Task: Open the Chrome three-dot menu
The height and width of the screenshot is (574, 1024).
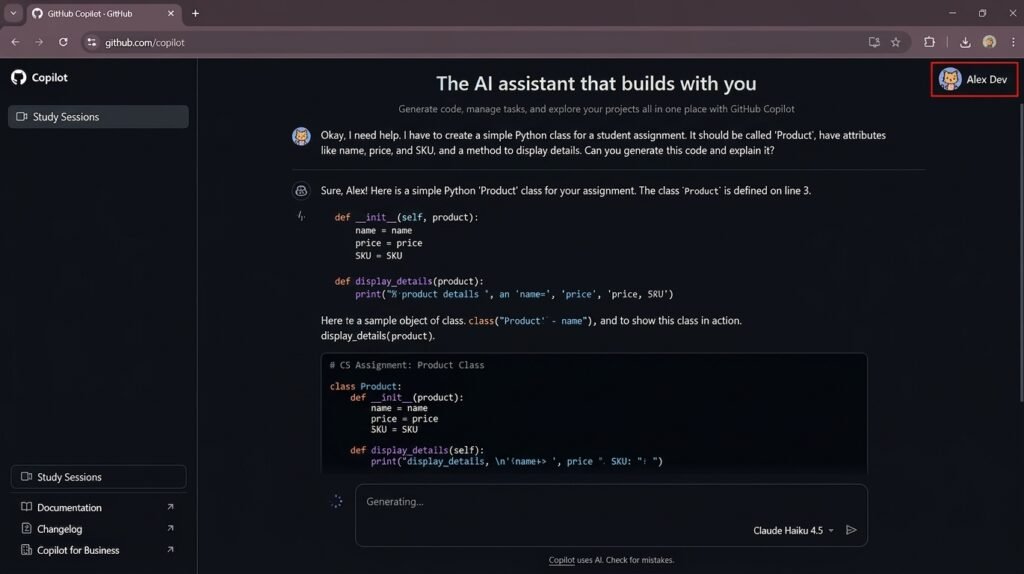Action: coord(1013,42)
